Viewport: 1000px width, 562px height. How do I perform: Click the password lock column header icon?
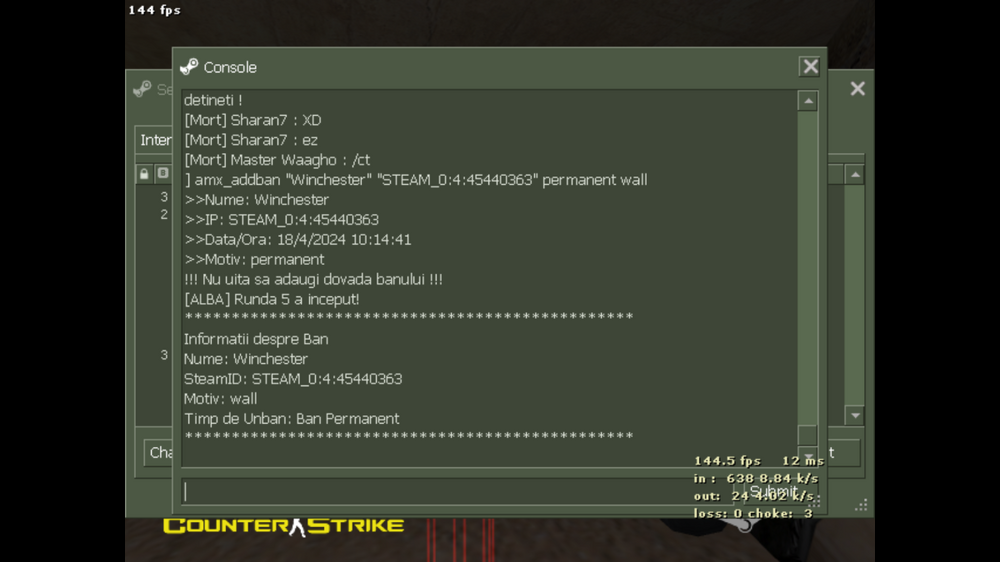pos(144,174)
